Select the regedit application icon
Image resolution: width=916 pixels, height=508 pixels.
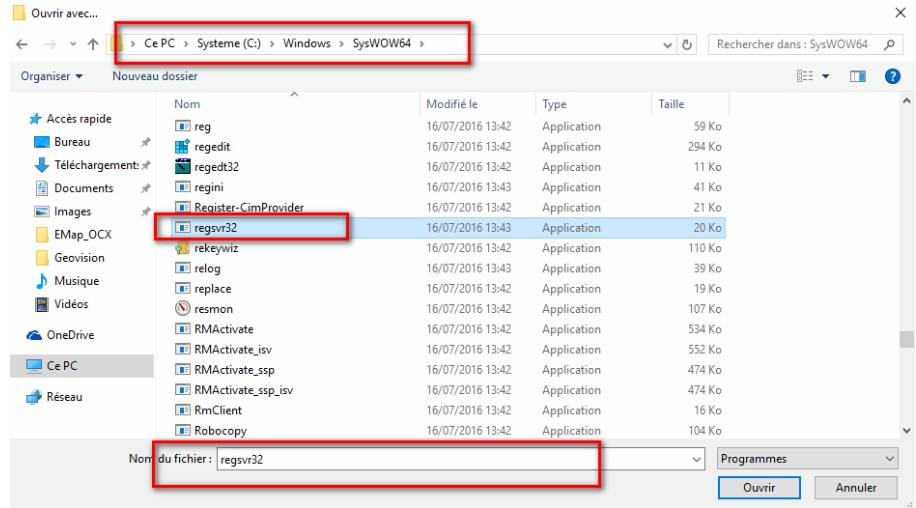click(183, 147)
